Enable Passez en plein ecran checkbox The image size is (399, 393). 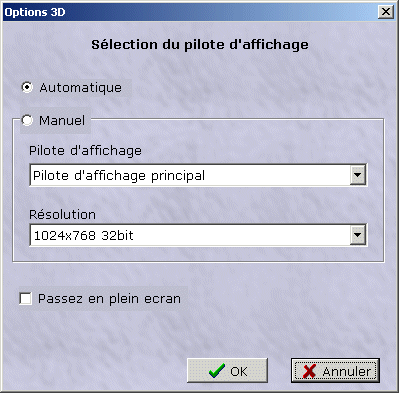coord(26,298)
